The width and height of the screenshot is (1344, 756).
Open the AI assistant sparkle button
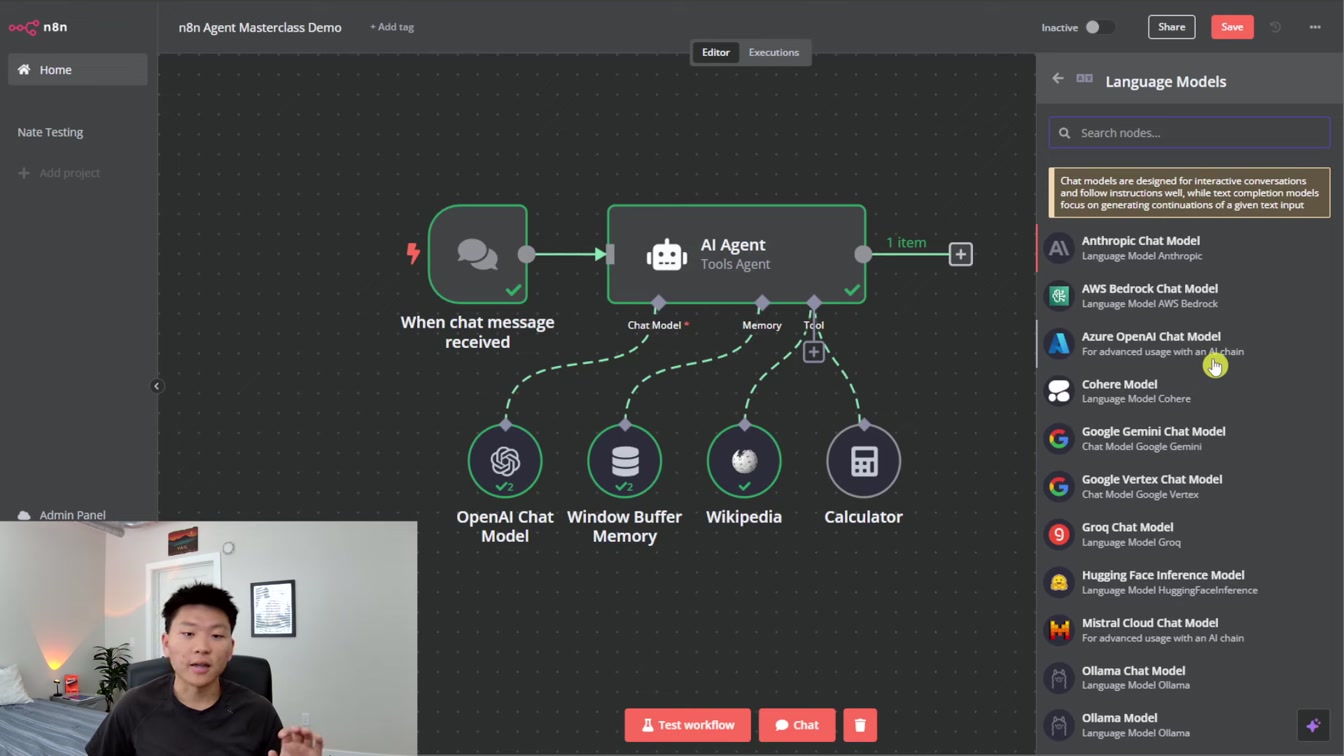pos(1313,725)
